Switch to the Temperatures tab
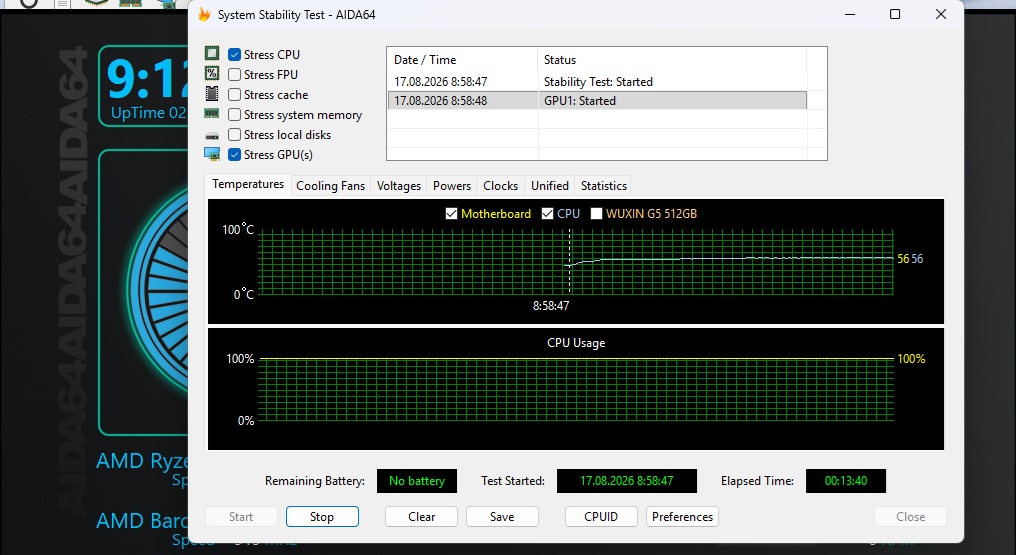Screen dimensions: 1016x555 coord(248,185)
